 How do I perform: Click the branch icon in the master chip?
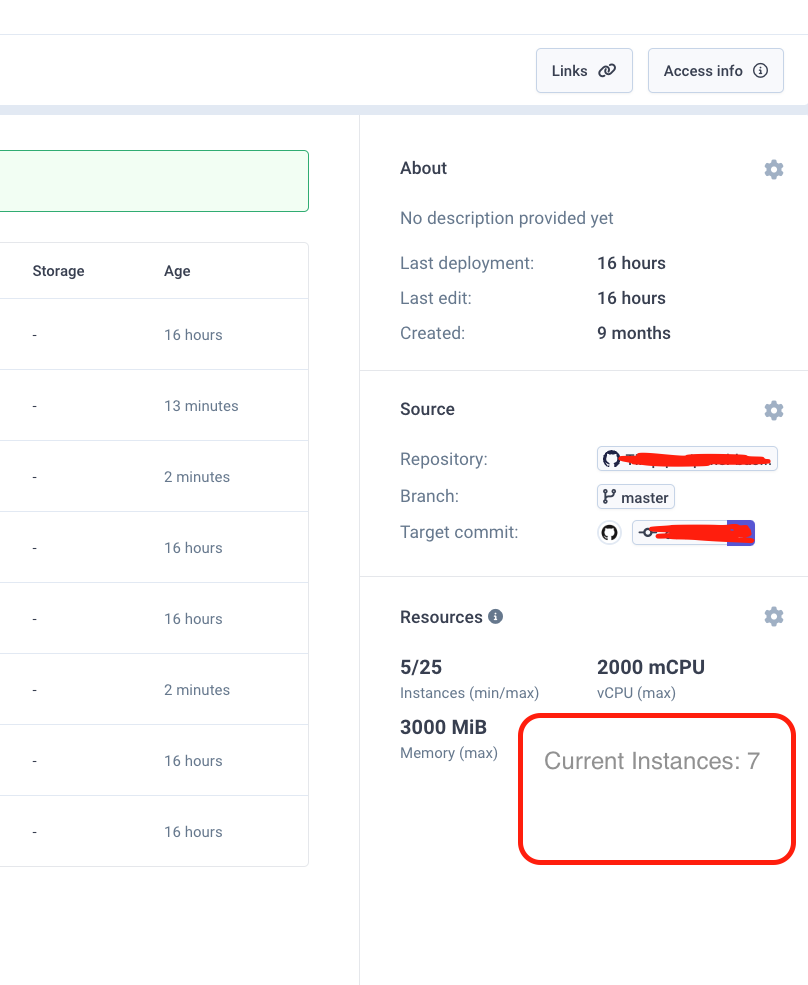609,497
